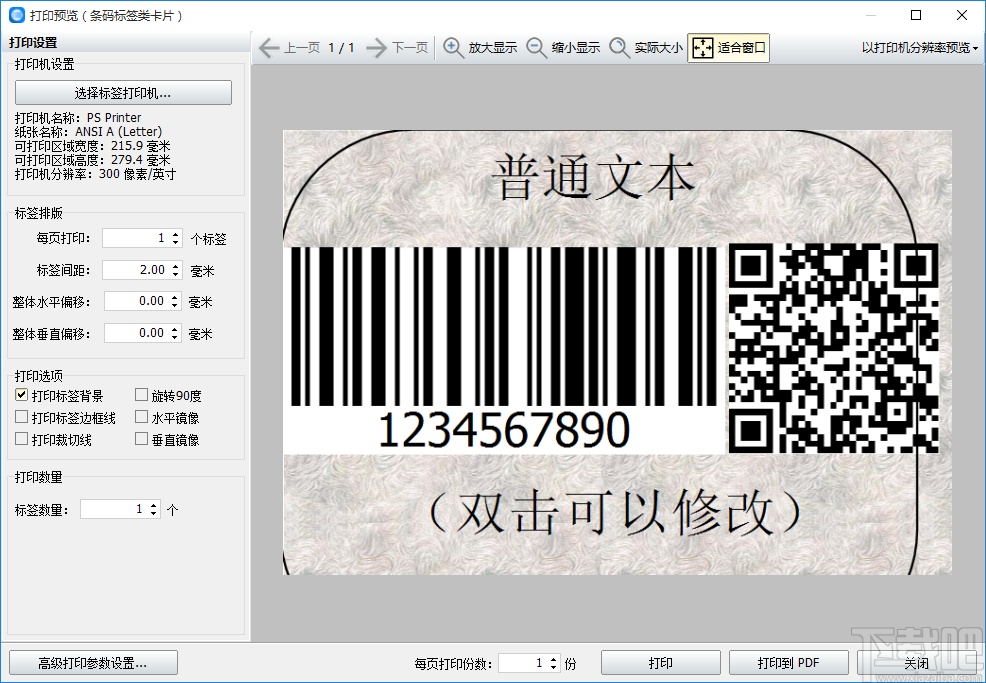986x683 pixels.
Task: Click 双击可以修改 text in preview
Action: click(616, 511)
